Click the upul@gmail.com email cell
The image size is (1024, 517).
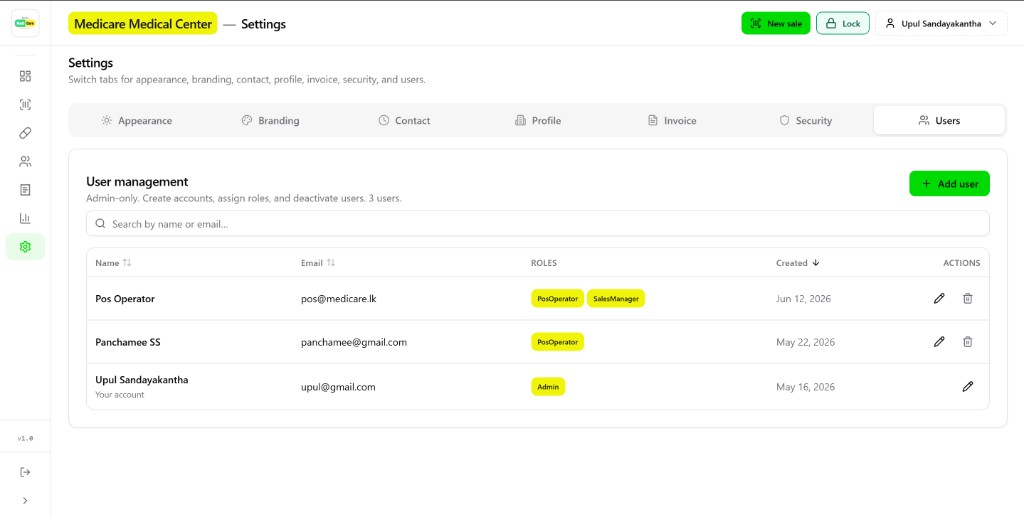coord(338,387)
